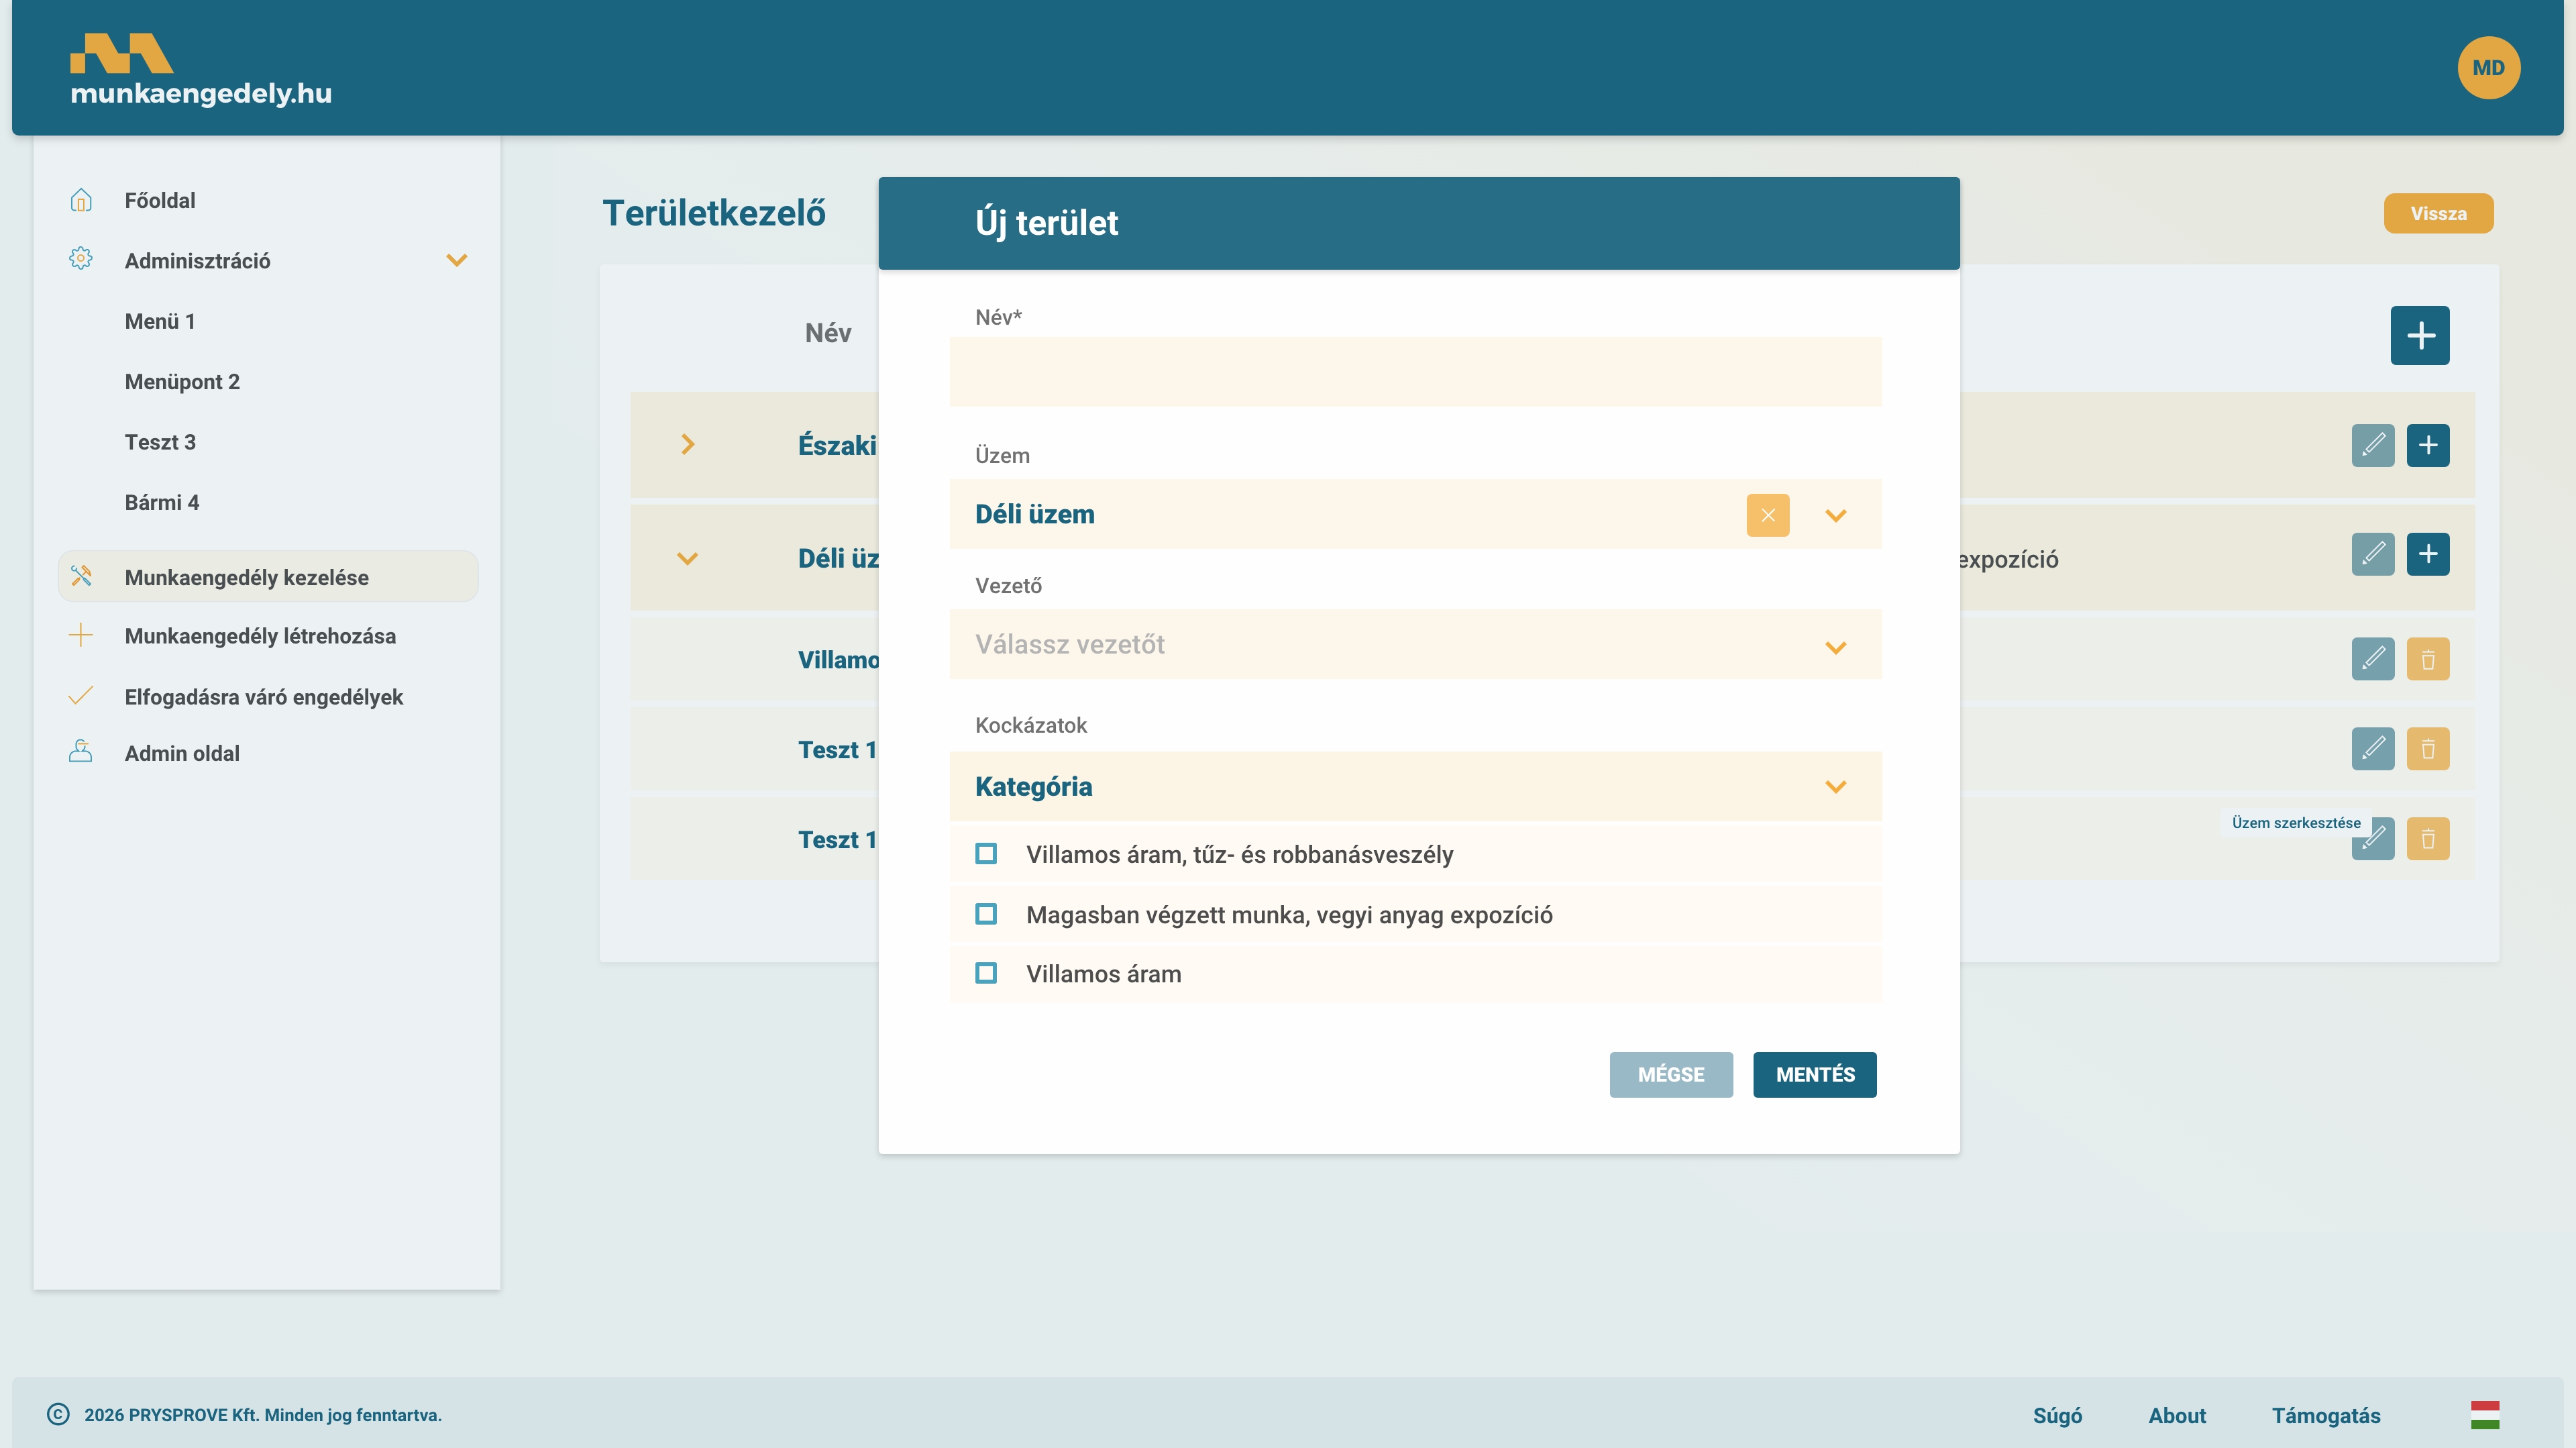Edit the Északi row with pencil icon
The height and width of the screenshot is (1448, 2576).
(2372, 445)
